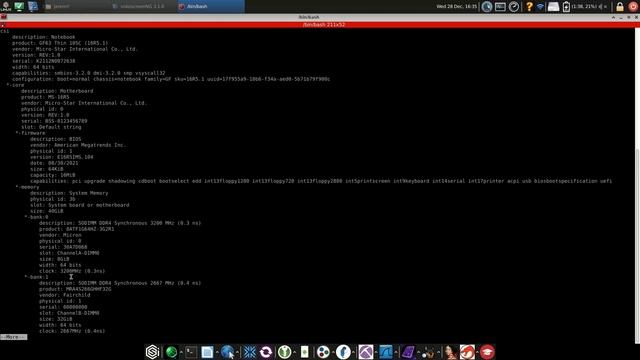This screenshot has width=640, height=360.
Task: Click 'slot: System board or motherboard' line
Action: coord(80,205)
